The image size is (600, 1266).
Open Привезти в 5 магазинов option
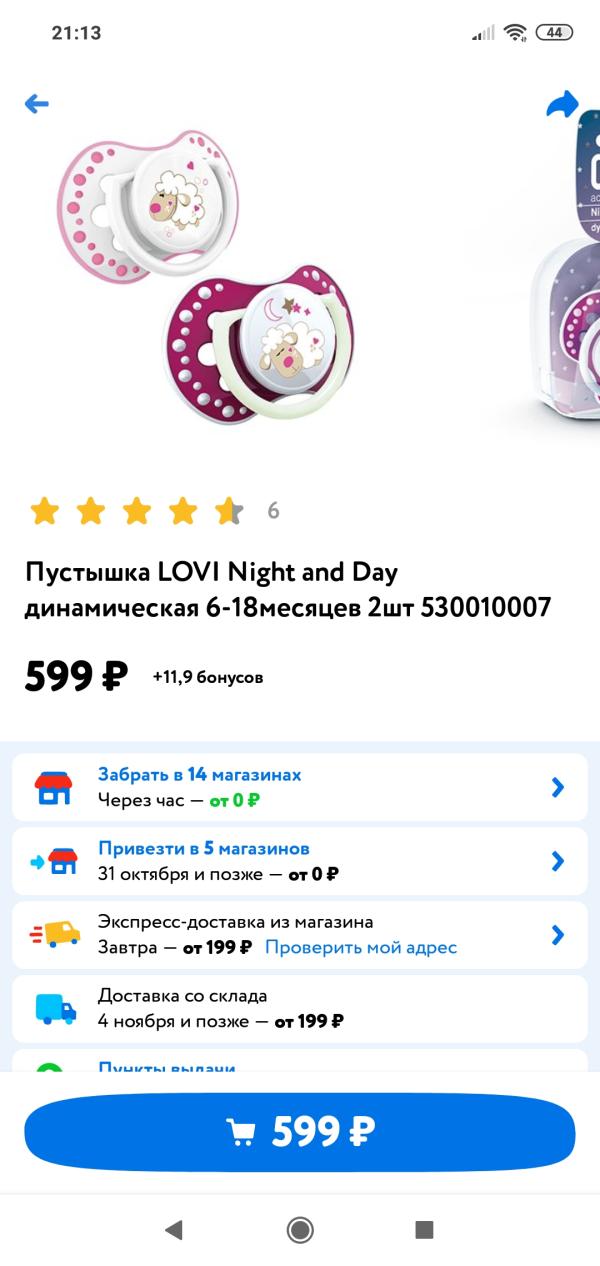tap(300, 861)
